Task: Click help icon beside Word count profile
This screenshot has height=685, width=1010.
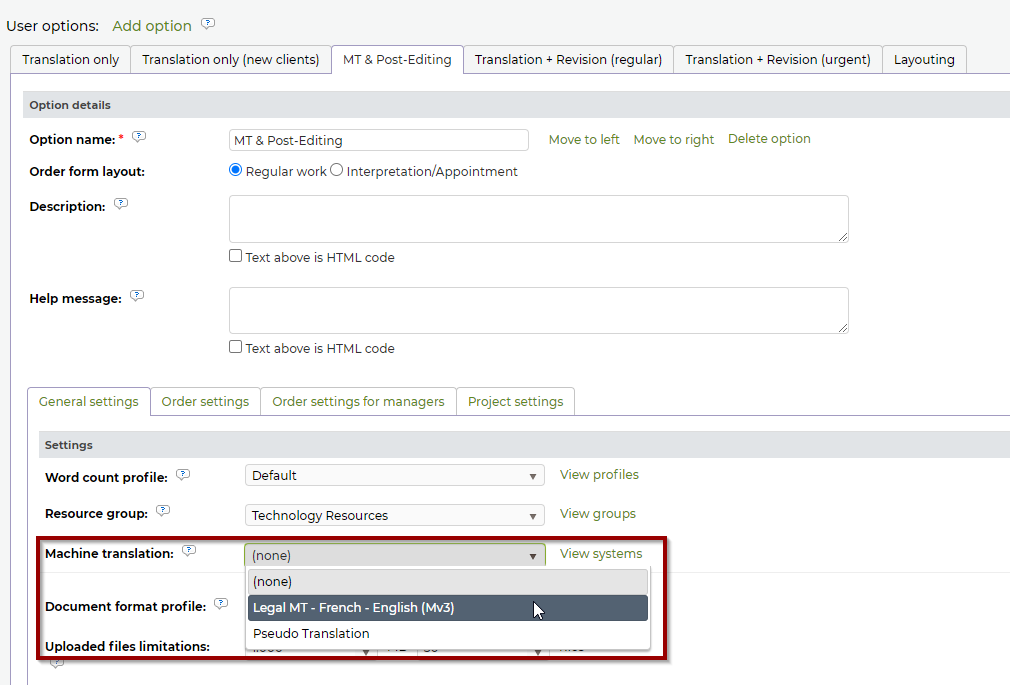Action: pyautogui.click(x=183, y=475)
